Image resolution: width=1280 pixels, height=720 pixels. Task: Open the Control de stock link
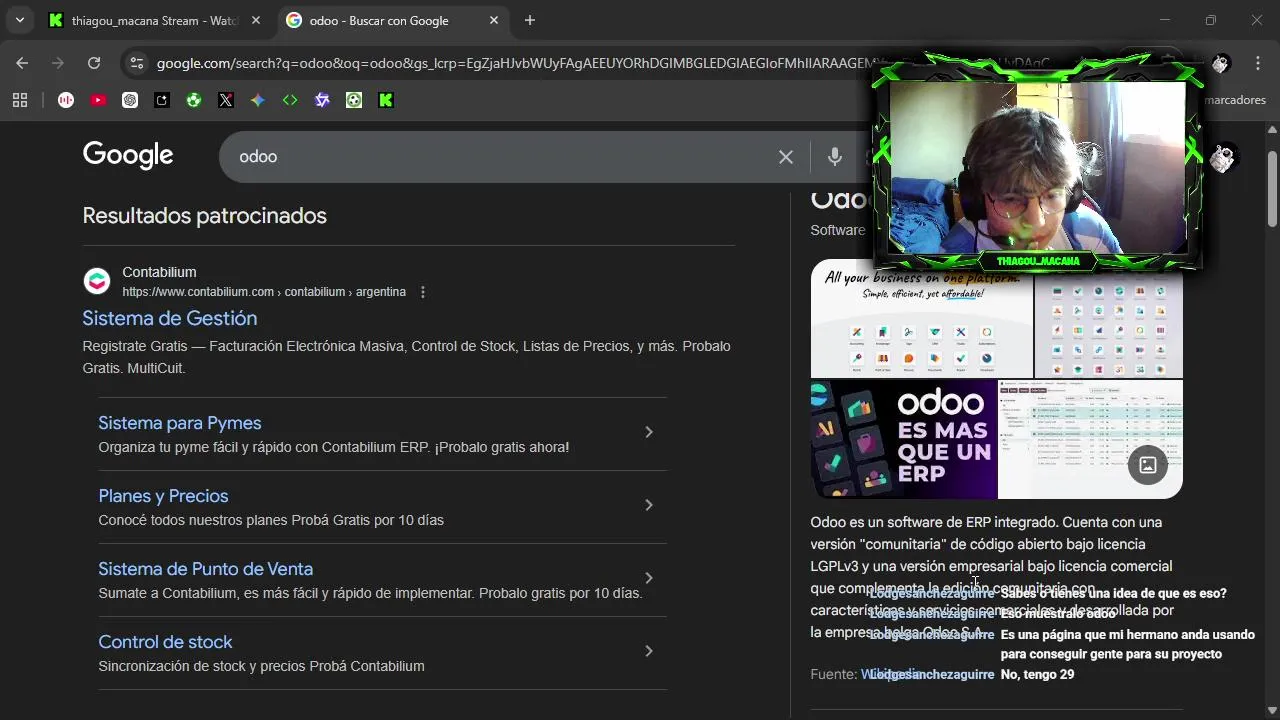click(x=165, y=642)
